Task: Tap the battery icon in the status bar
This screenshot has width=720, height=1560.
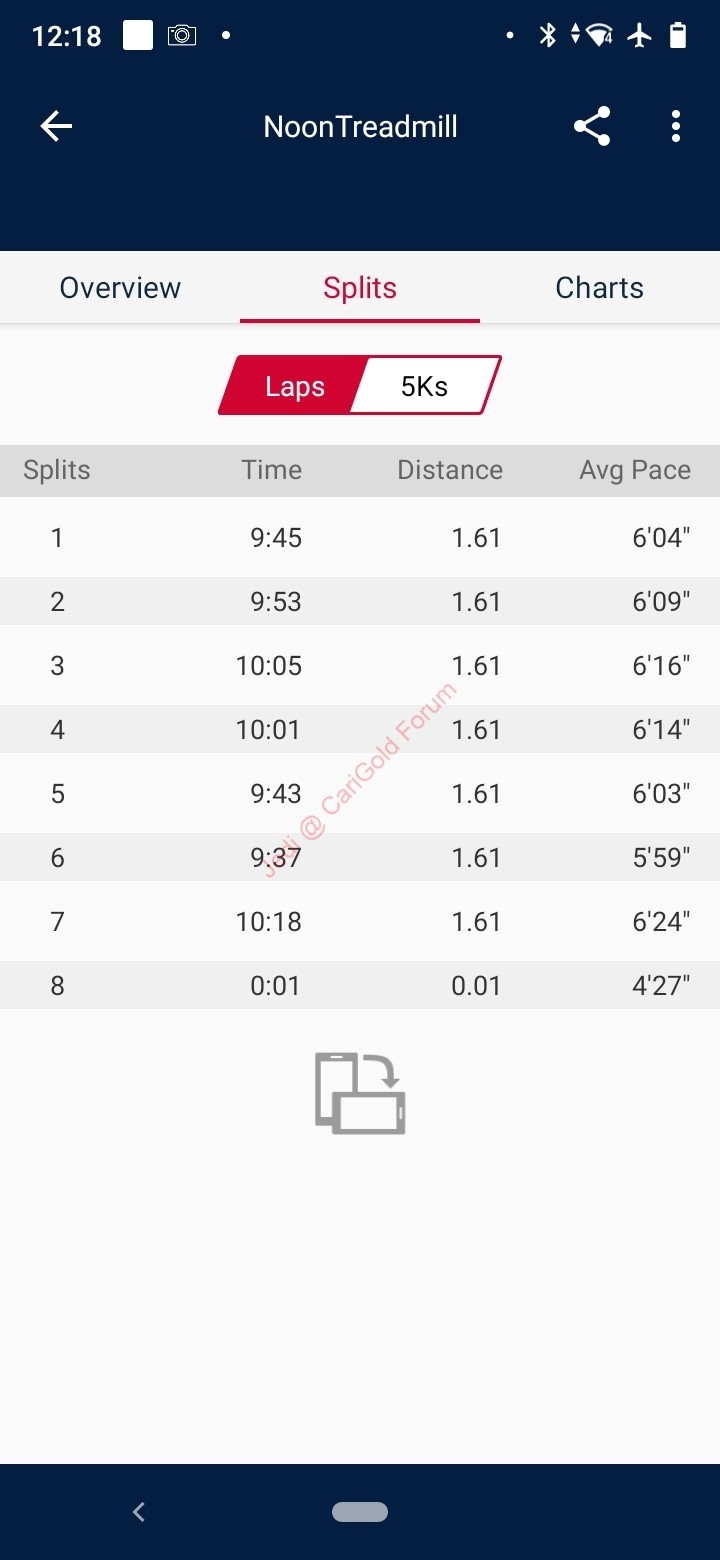Action: (678, 36)
